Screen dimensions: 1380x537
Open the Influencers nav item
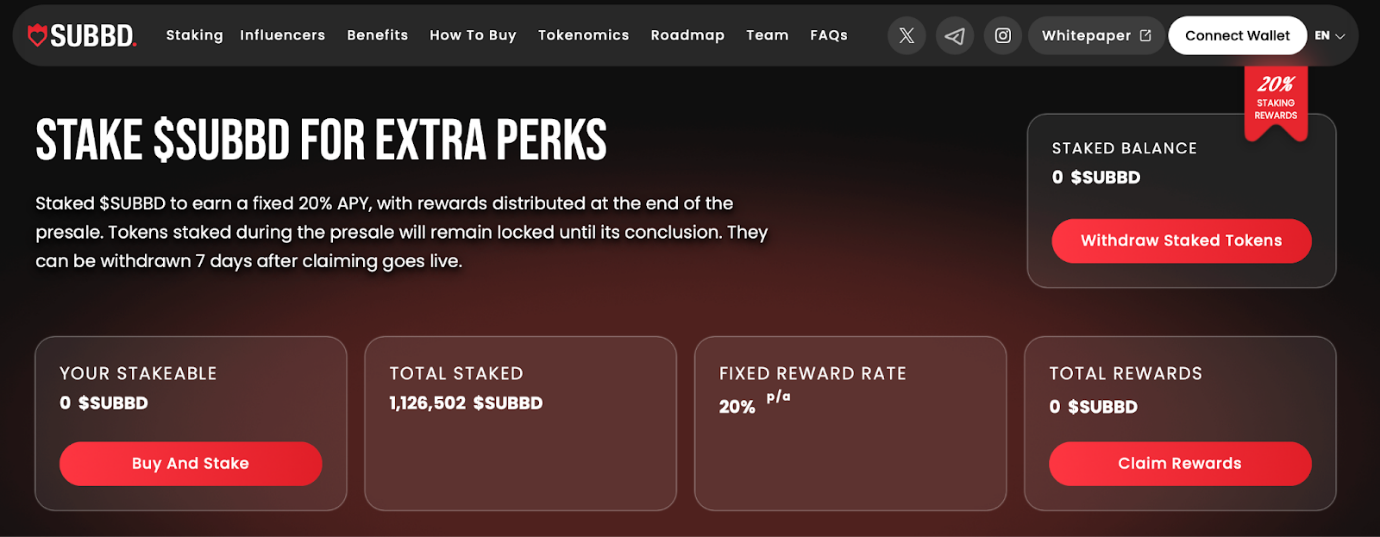point(282,35)
